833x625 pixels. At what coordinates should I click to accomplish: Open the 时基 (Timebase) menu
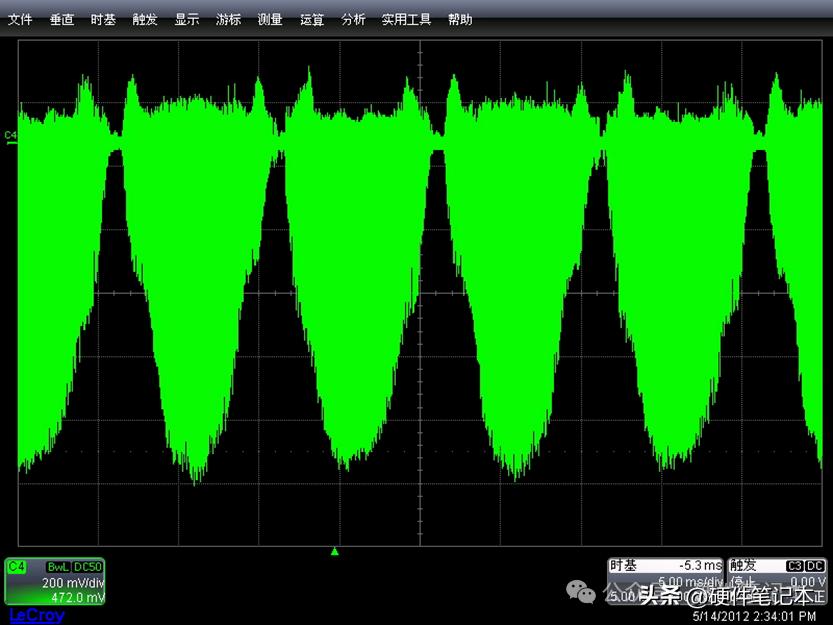[x=103, y=19]
